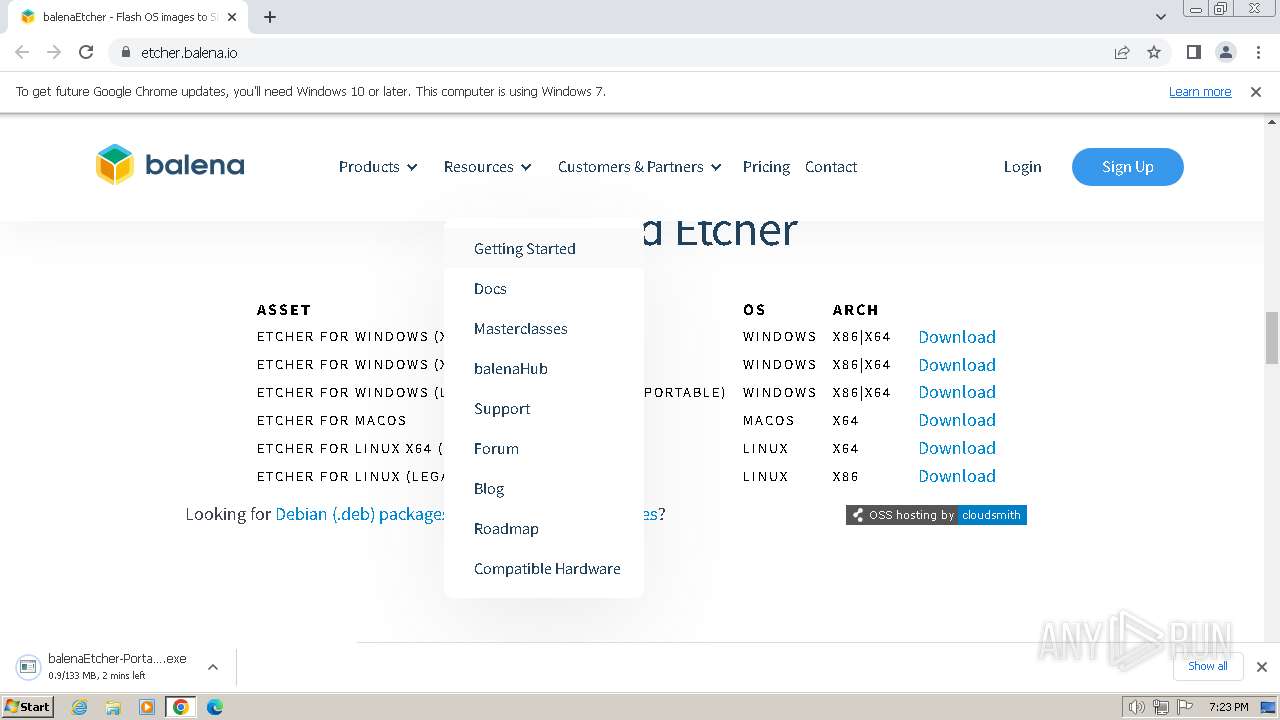This screenshot has width=1280, height=720.
Task: Open the Pricing page
Action: click(x=766, y=167)
